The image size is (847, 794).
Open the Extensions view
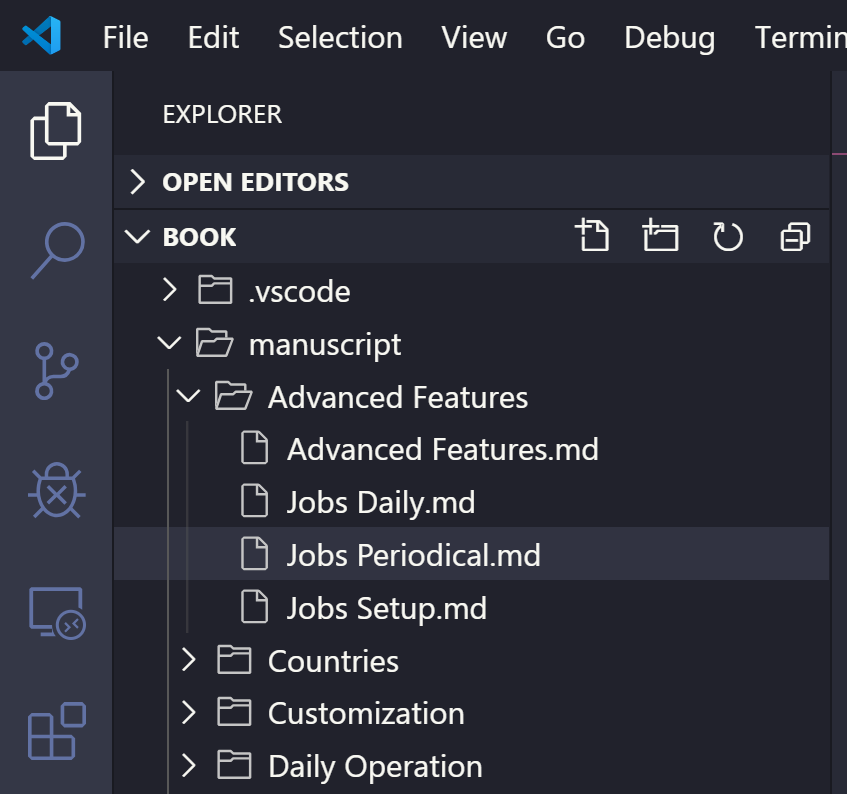(57, 731)
